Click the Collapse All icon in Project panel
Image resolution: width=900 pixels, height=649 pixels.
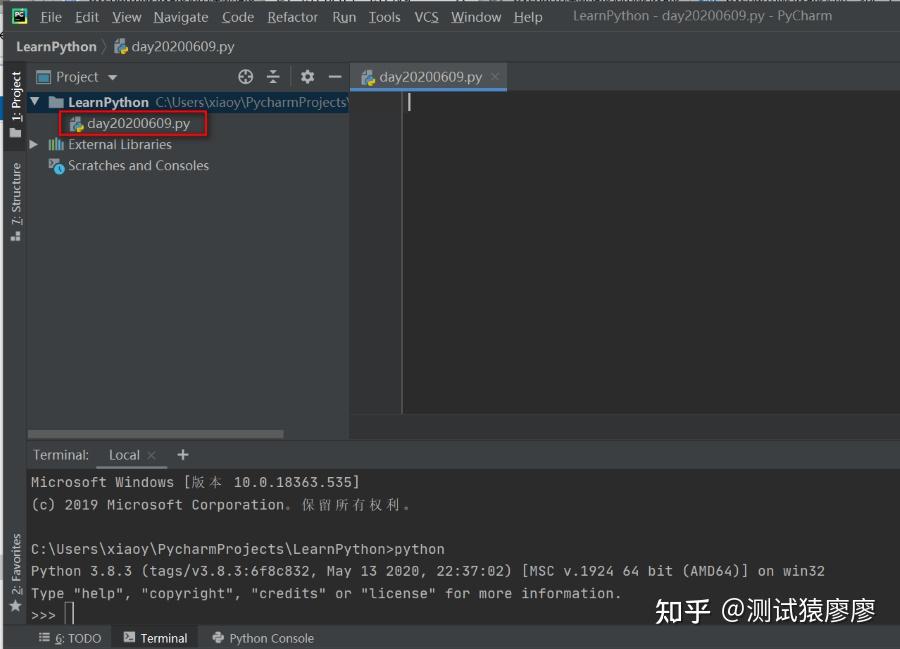[273, 76]
